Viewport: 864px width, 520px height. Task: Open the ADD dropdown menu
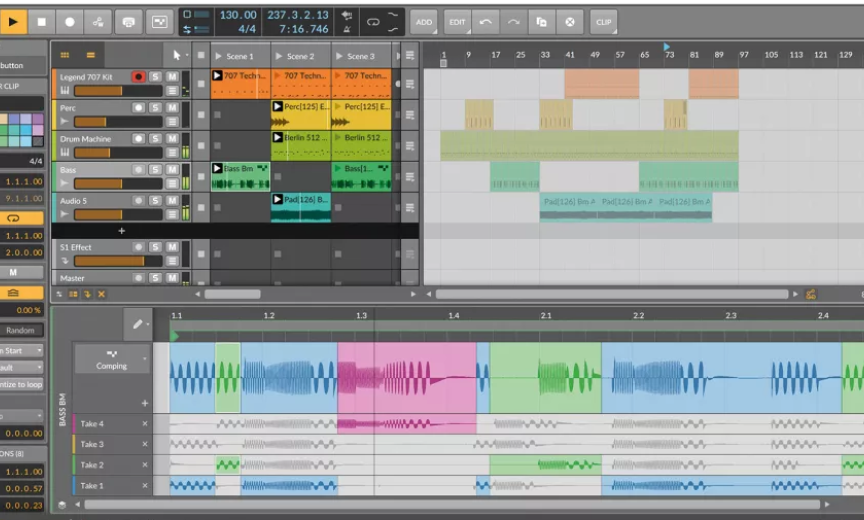tap(424, 21)
